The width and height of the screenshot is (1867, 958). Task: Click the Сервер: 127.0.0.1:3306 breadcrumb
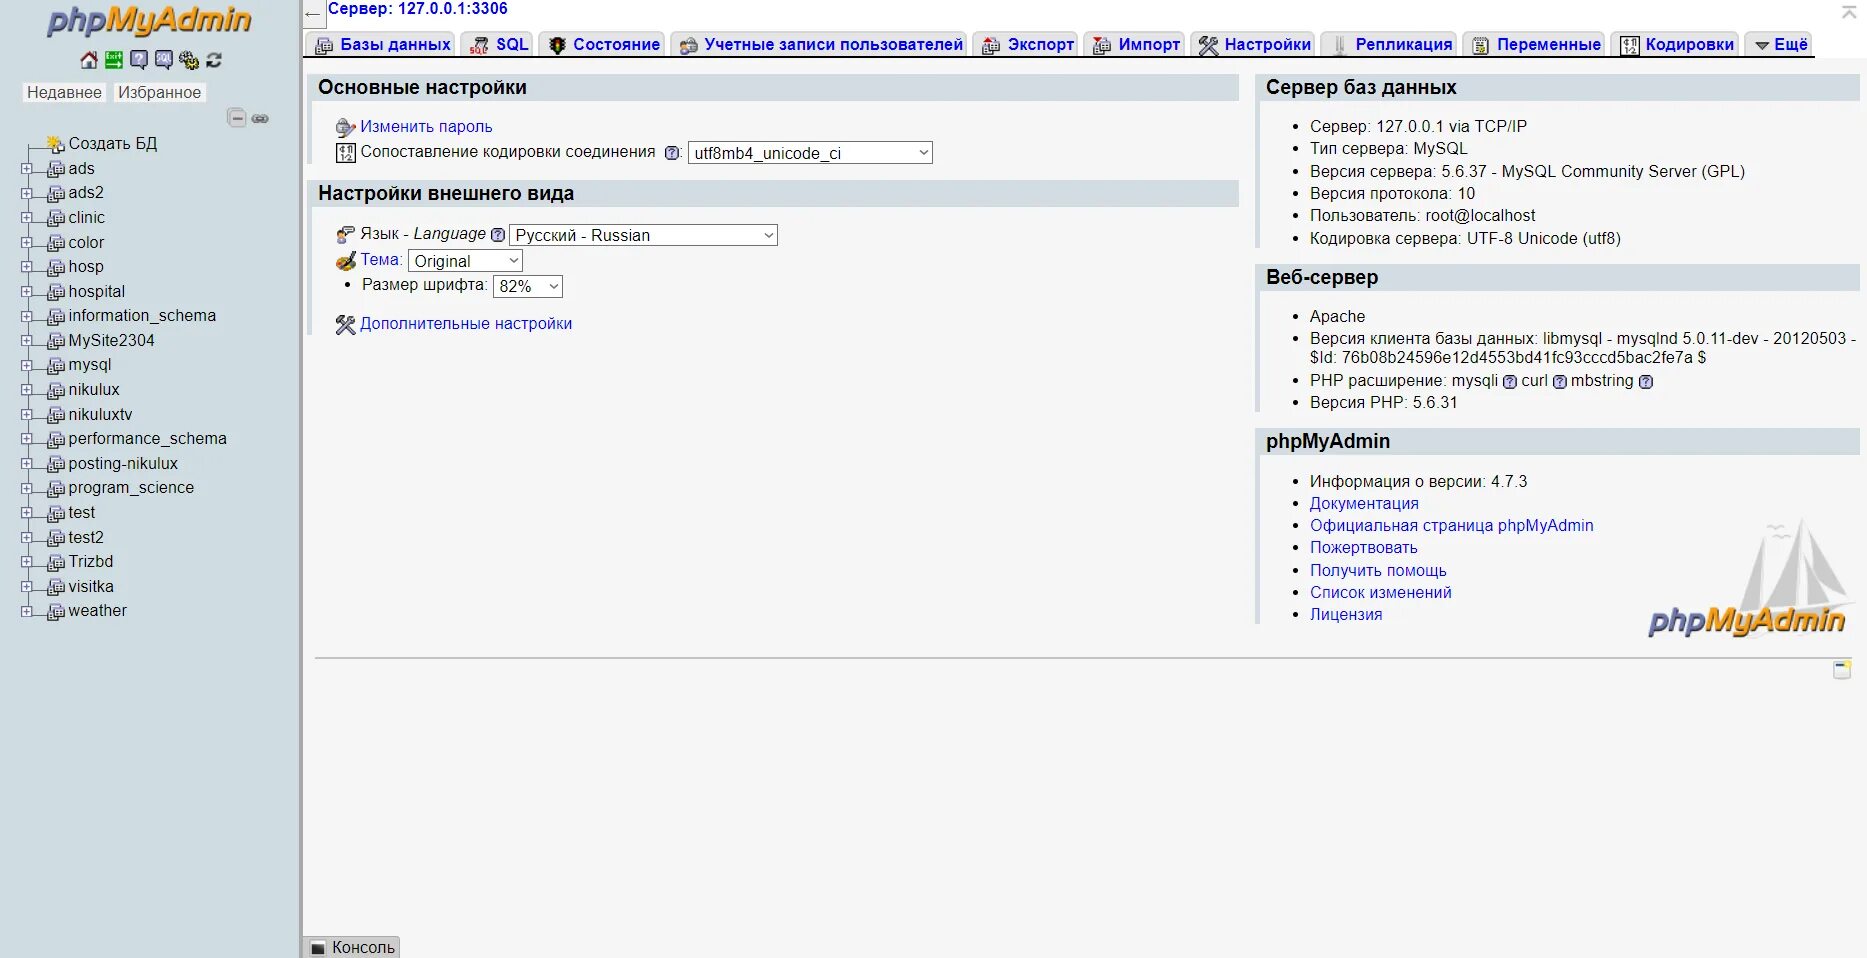point(418,9)
